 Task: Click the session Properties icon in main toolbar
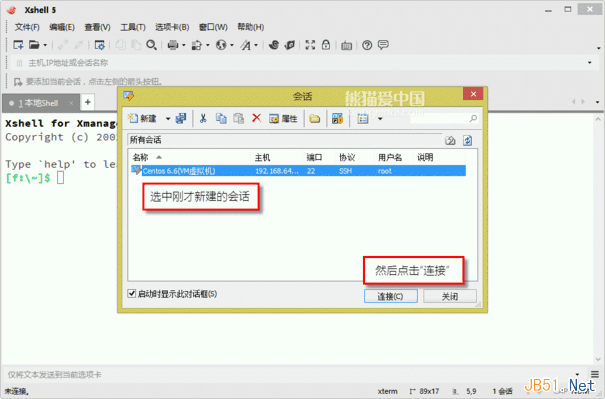100,45
